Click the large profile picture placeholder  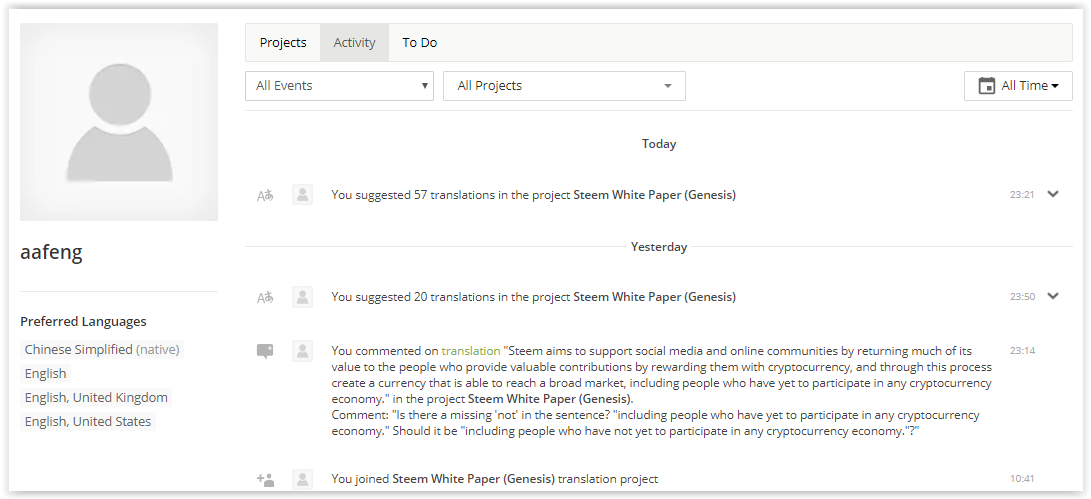[119, 122]
